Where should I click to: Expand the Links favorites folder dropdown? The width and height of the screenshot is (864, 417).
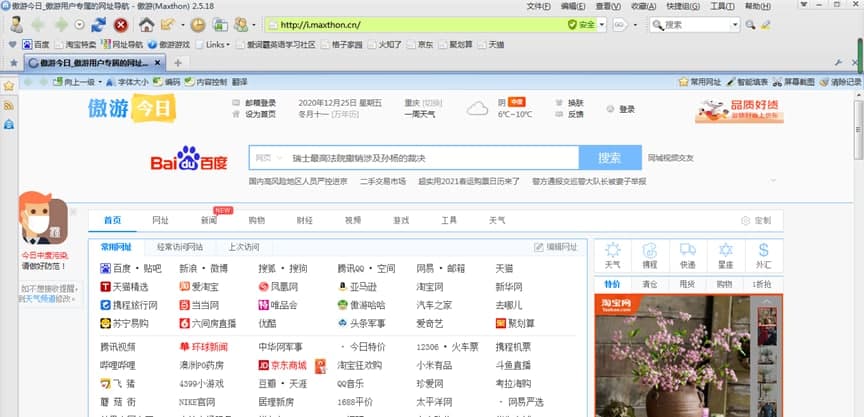(x=228, y=45)
